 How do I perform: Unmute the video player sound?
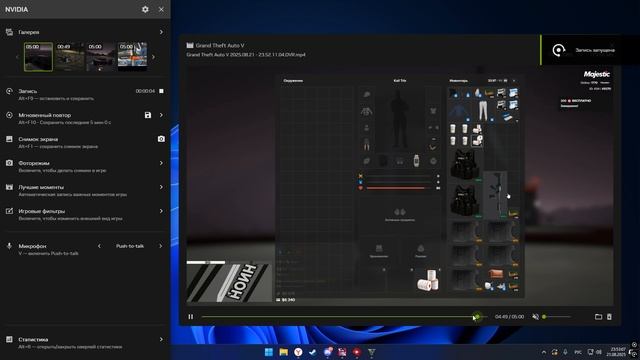pyautogui.click(x=536, y=317)
